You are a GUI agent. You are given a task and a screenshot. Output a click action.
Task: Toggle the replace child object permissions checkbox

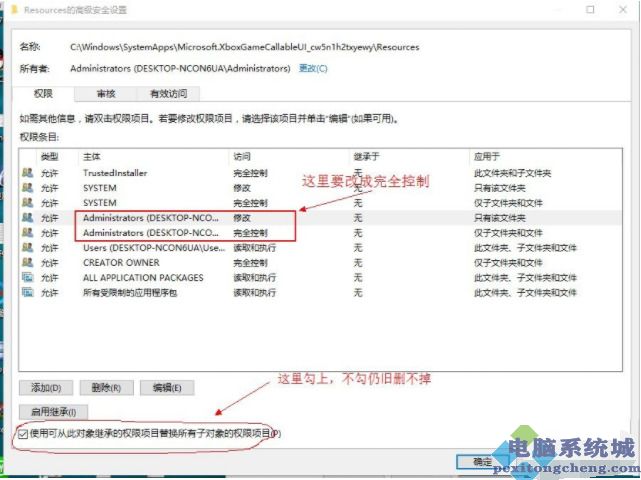tap(23, 434)
